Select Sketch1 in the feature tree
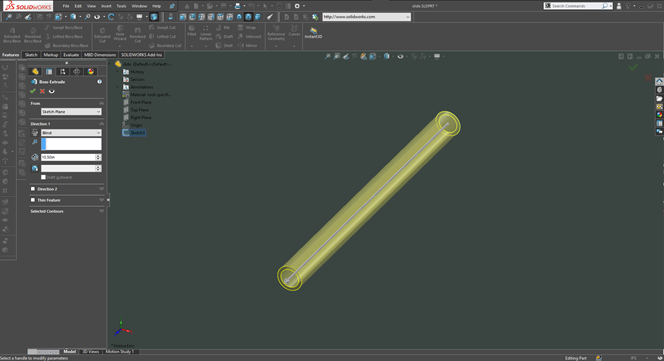The image size is (664, 361). tap(134, 133)
